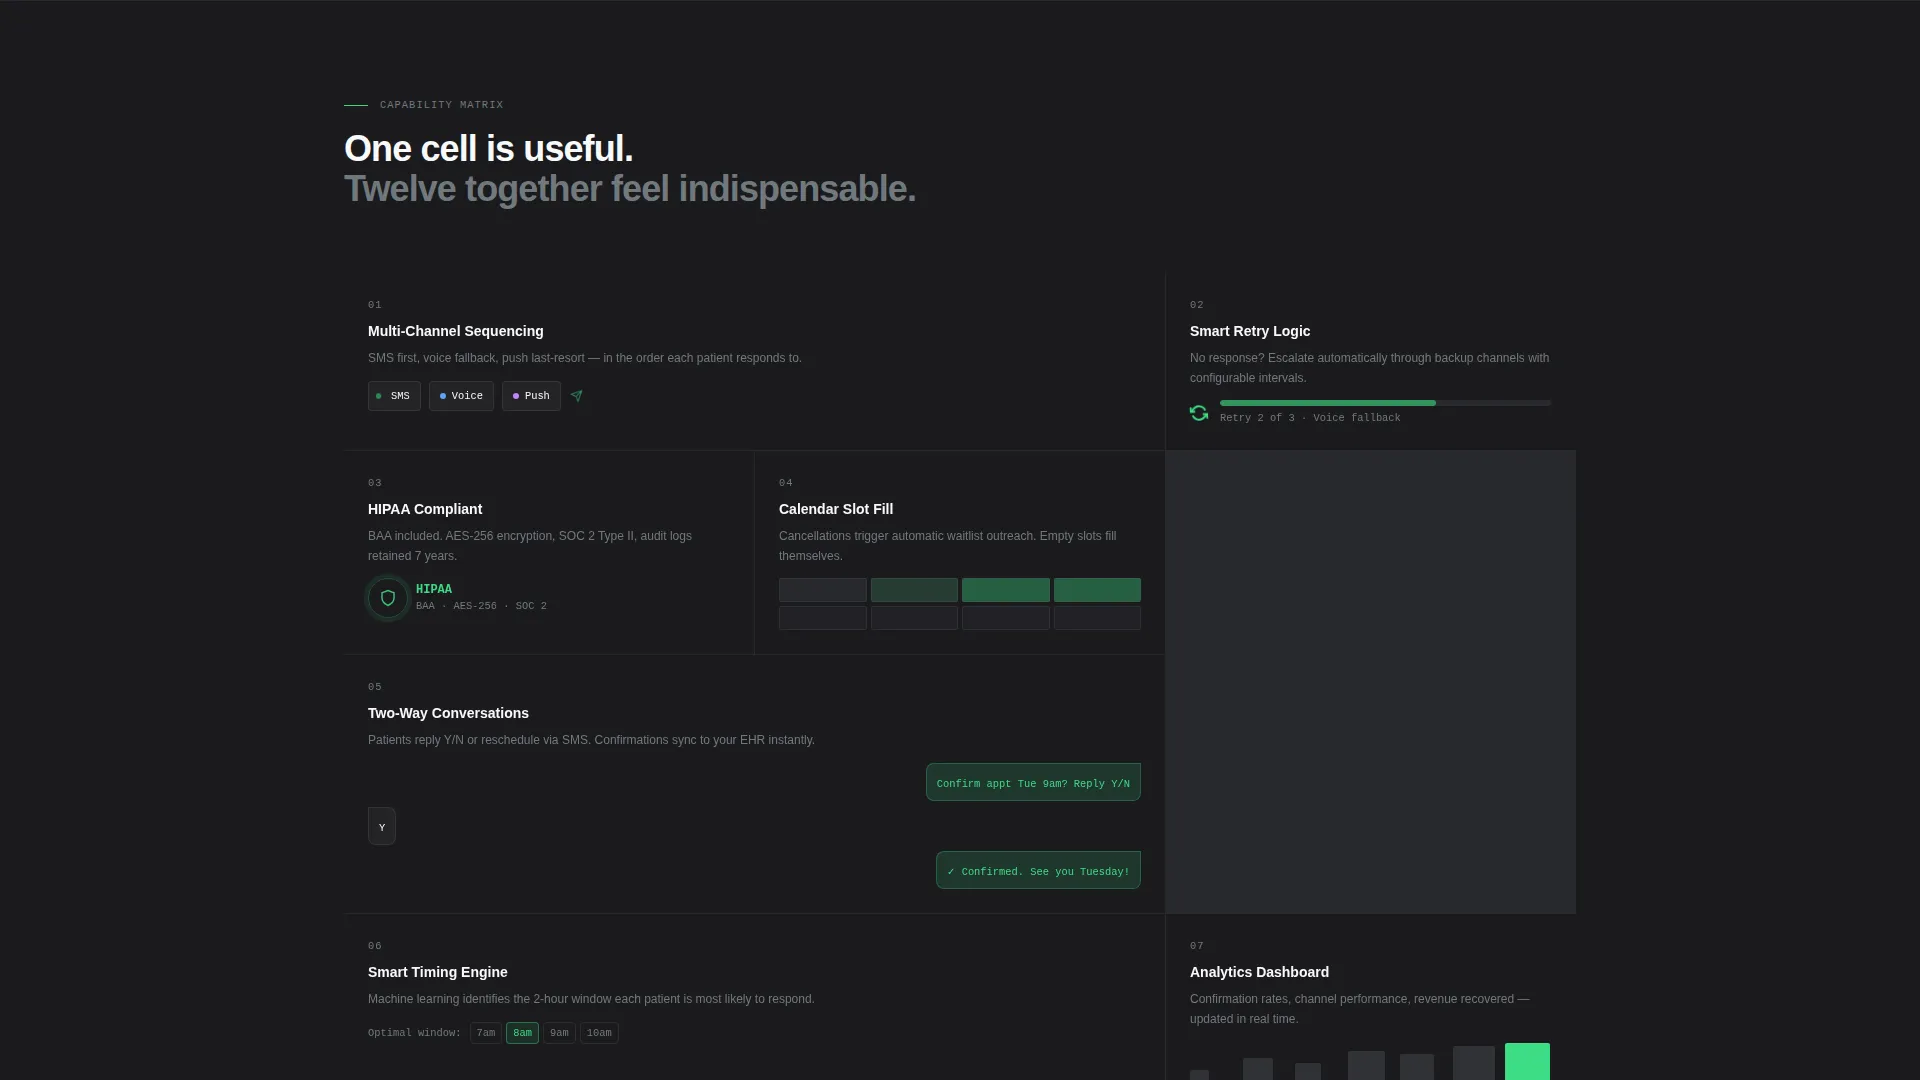This screenshot has height=1080, width=1920.
Task: Click the 'Confirmed. See you Tuesday!' bubble
Action: 1038,870
